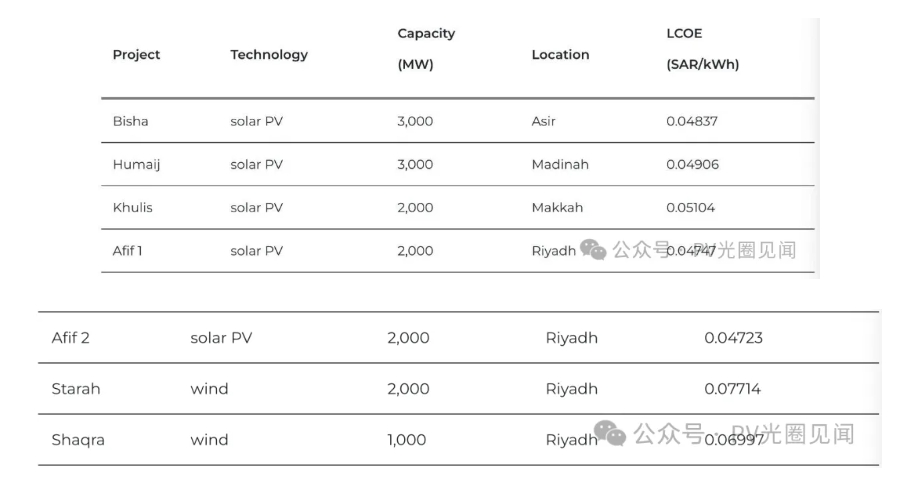This screenshot has width=911, height=485.
Task: Select the LCOE (SAR/kWh) column header
Action: click(702, 48)
